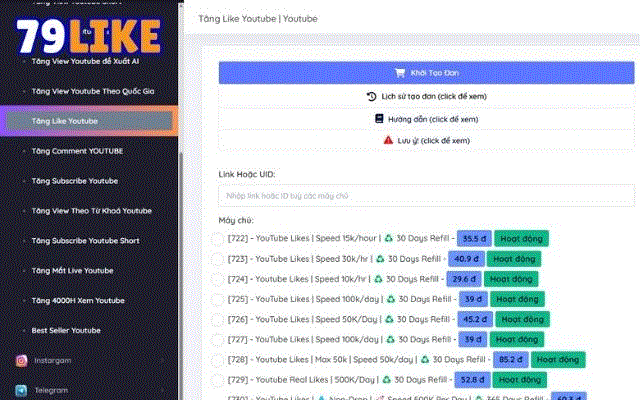This screenshot has height=400, width=640.
Task: Click the Khởi Tạo Đơn button
Action: click(427, 73)
